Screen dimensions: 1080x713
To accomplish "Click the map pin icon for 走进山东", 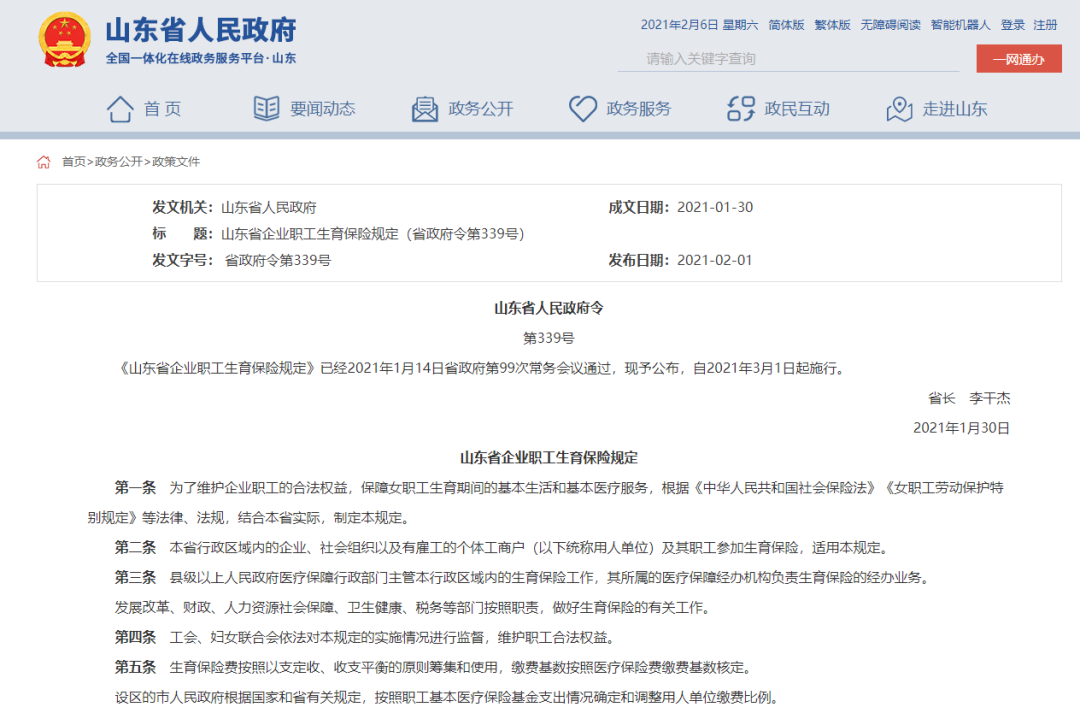I will pyautogui.click(x=899, y=109).
